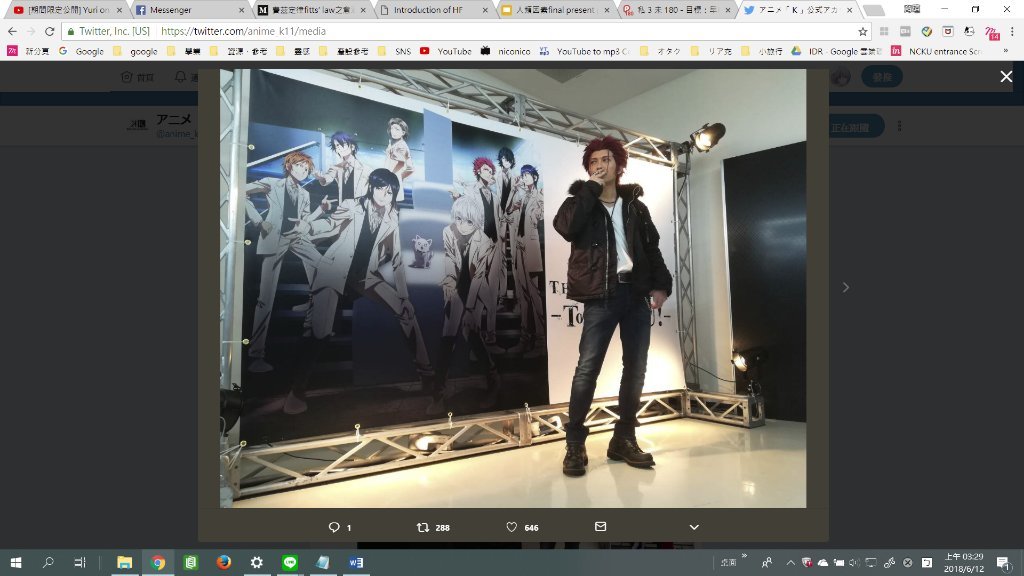The width and height of the screenshot is (1024, 576).
Task: Open the SNS bookmark folder
Action: click(394, 51)
